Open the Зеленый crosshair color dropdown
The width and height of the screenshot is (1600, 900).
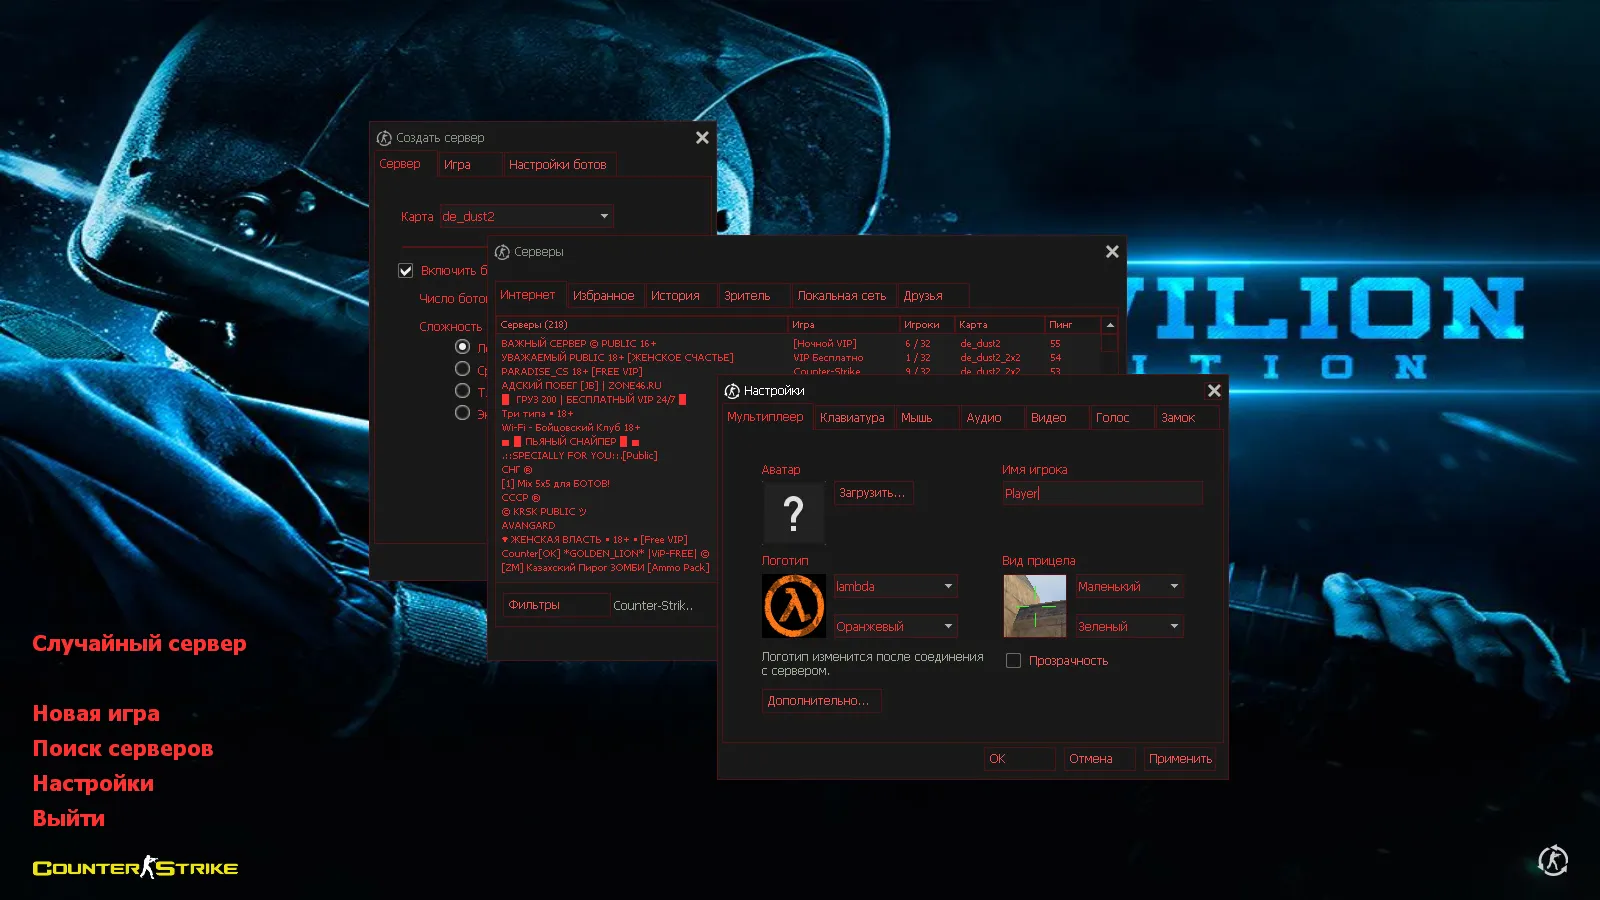[x=1129, y=627]
